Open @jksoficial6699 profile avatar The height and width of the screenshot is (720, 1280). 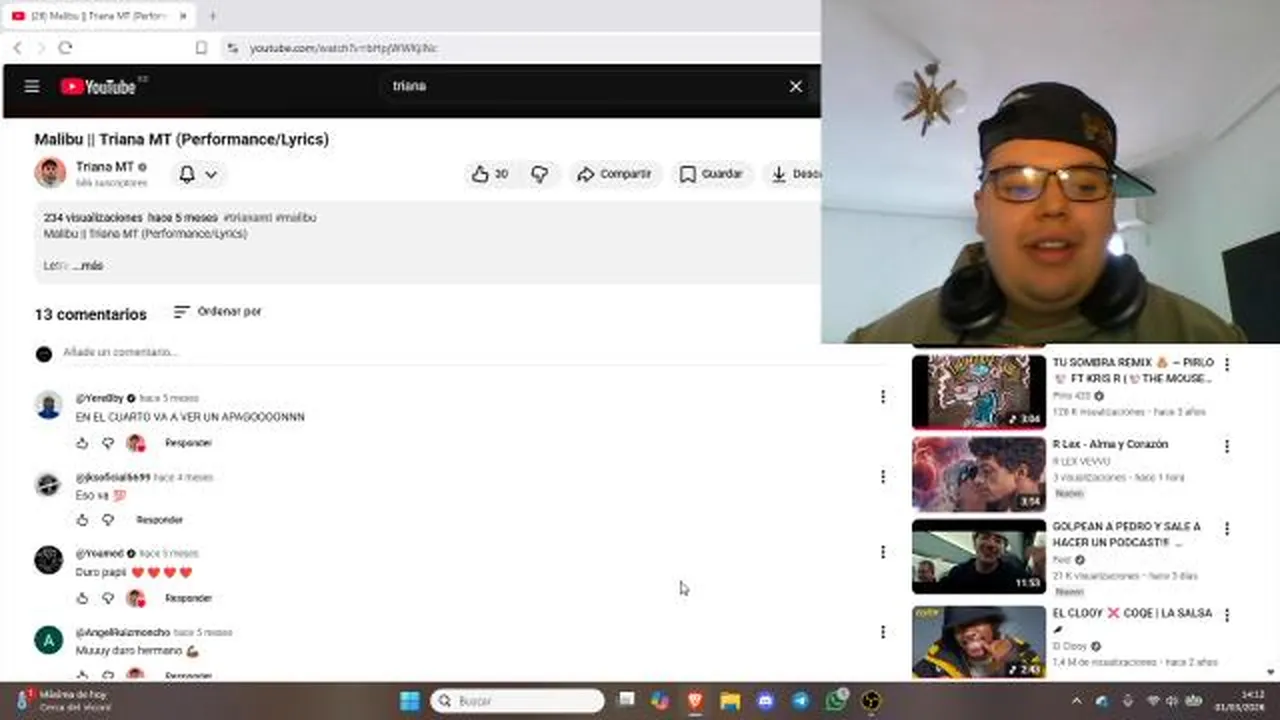(x=48, y=485)
